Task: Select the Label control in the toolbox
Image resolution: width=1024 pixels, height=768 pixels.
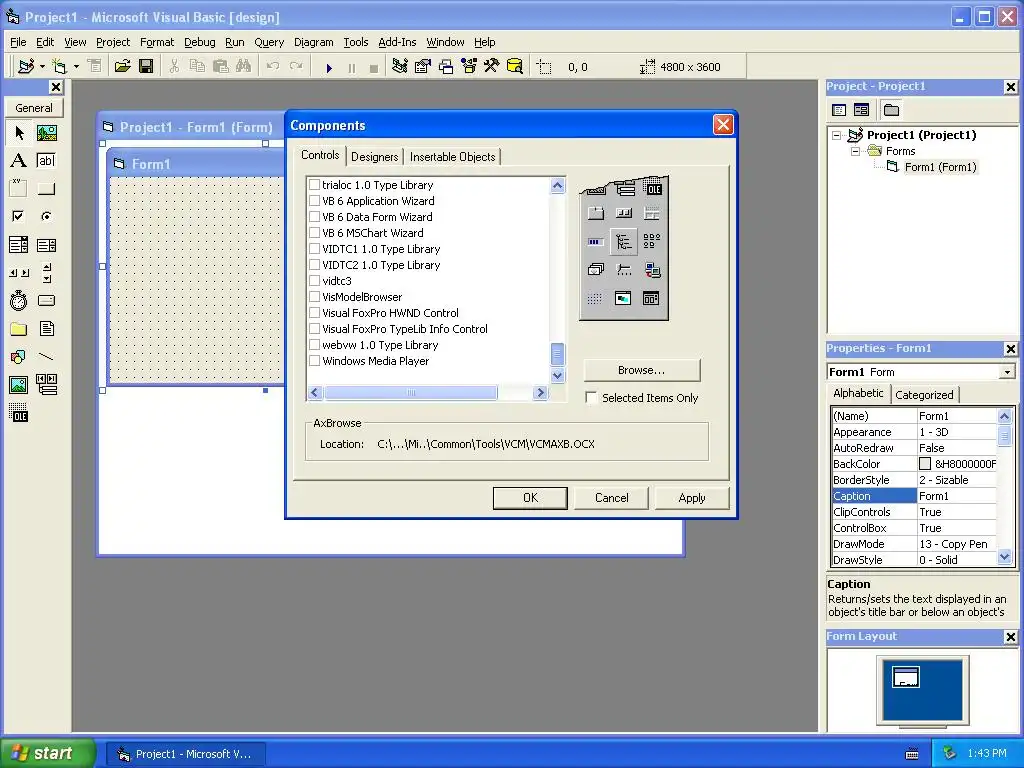Action: [19, 161]
